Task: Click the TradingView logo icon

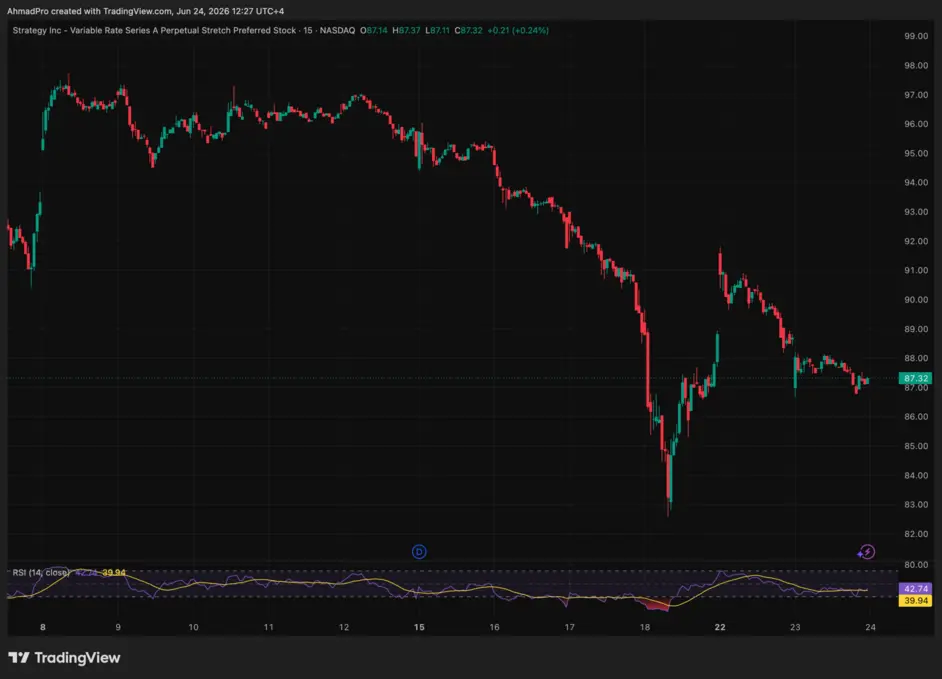Action: point(19,657)
